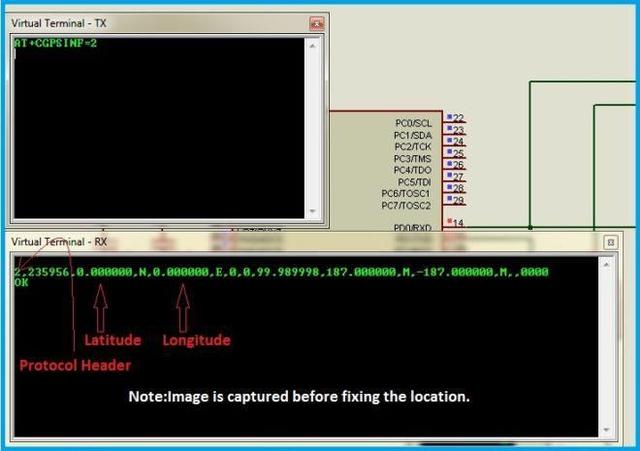Select pin 29 PC7/TOSC2 on the microcontroller
Viewport: 640px width, 451px height.
coord(456,200)
